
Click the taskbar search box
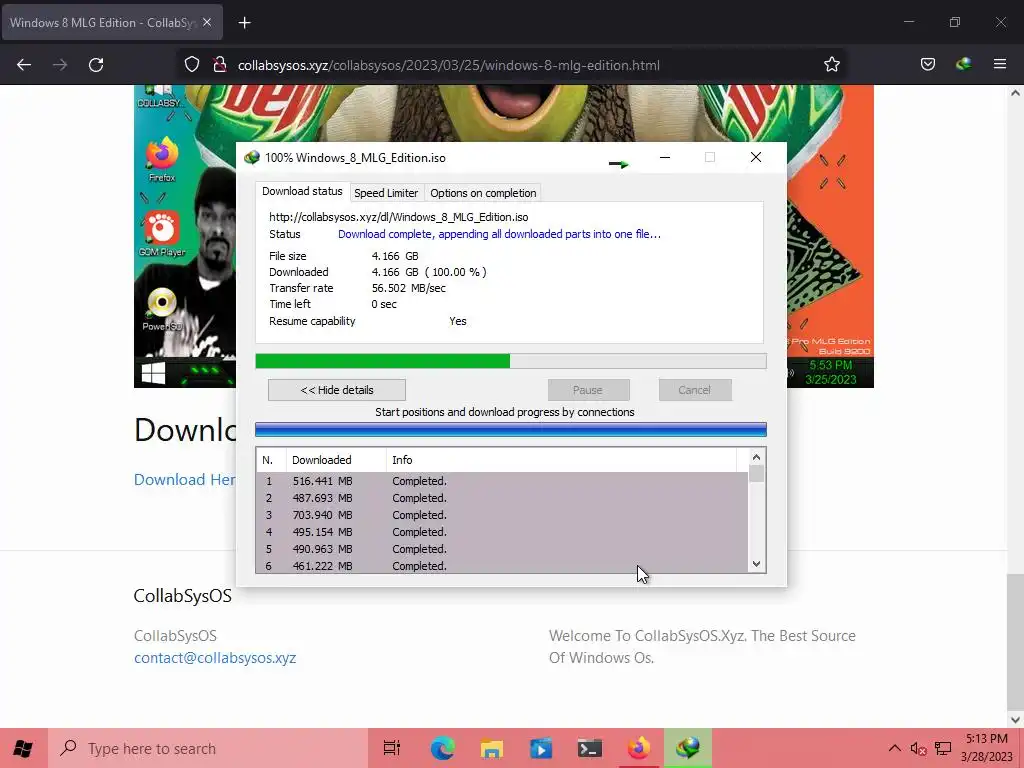pyautogui.click(x=208, y=748)
